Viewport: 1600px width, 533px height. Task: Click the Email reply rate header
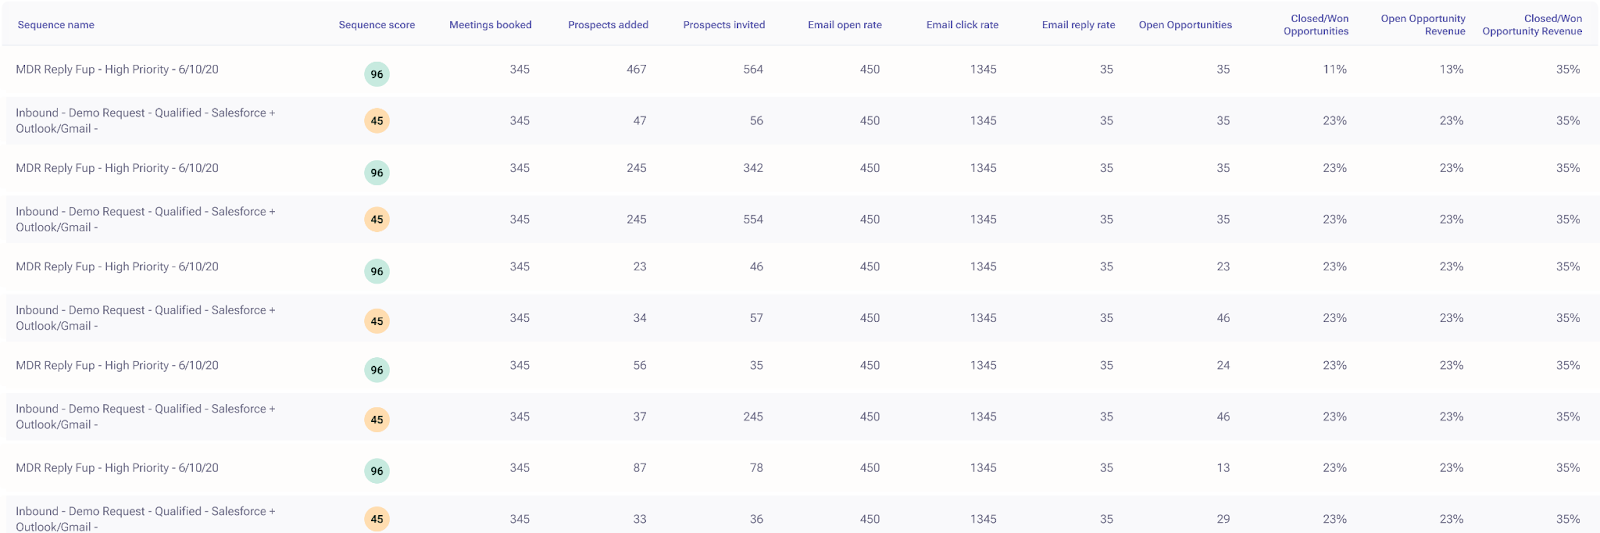[1078, 25]
